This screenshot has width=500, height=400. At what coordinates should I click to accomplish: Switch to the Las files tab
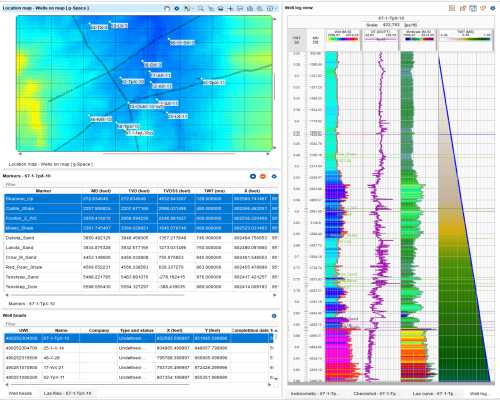(x=67, y=393)
